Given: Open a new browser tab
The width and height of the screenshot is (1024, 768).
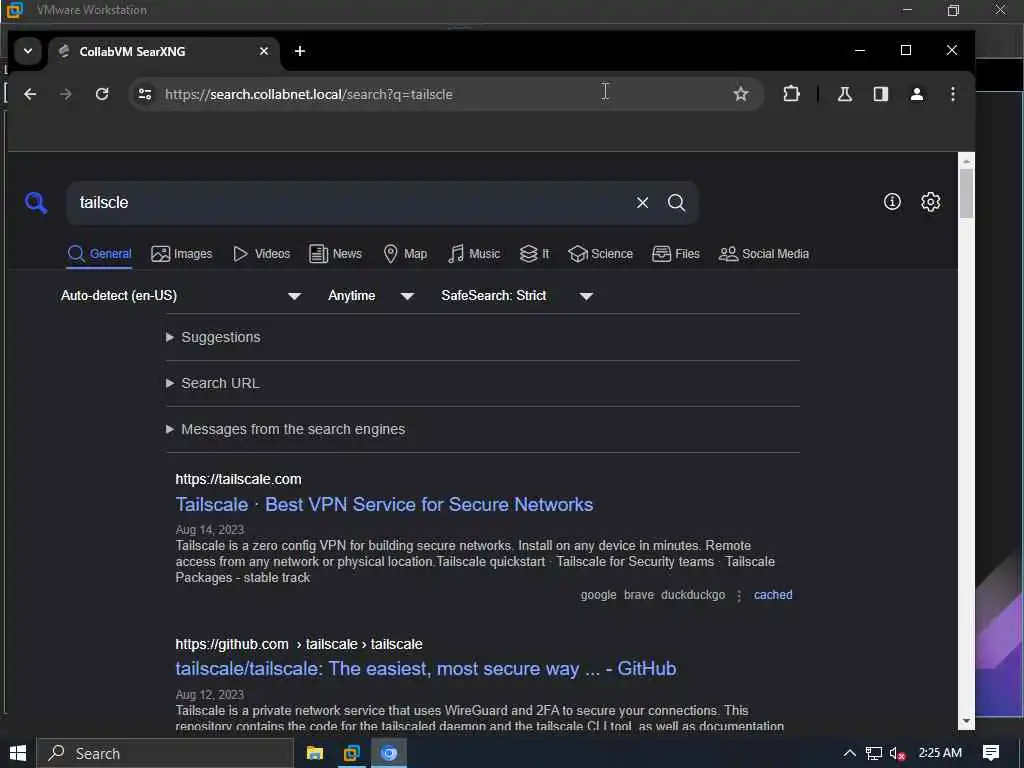Looking at the screenshot, I should tap(300, 51).
